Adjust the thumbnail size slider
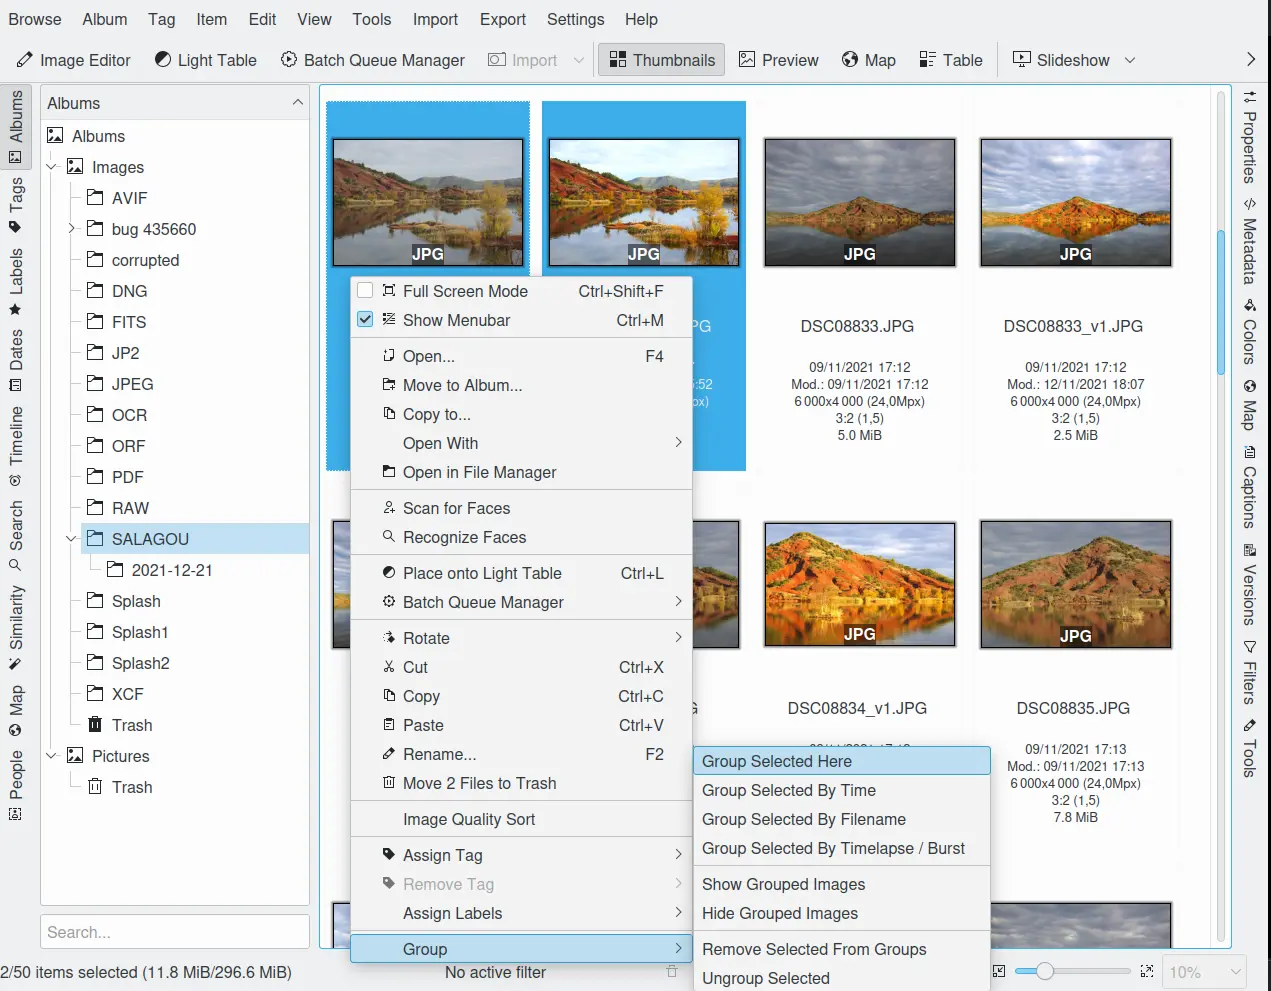The width and height of the screenshot is (1271, 991). (1045, 971)
